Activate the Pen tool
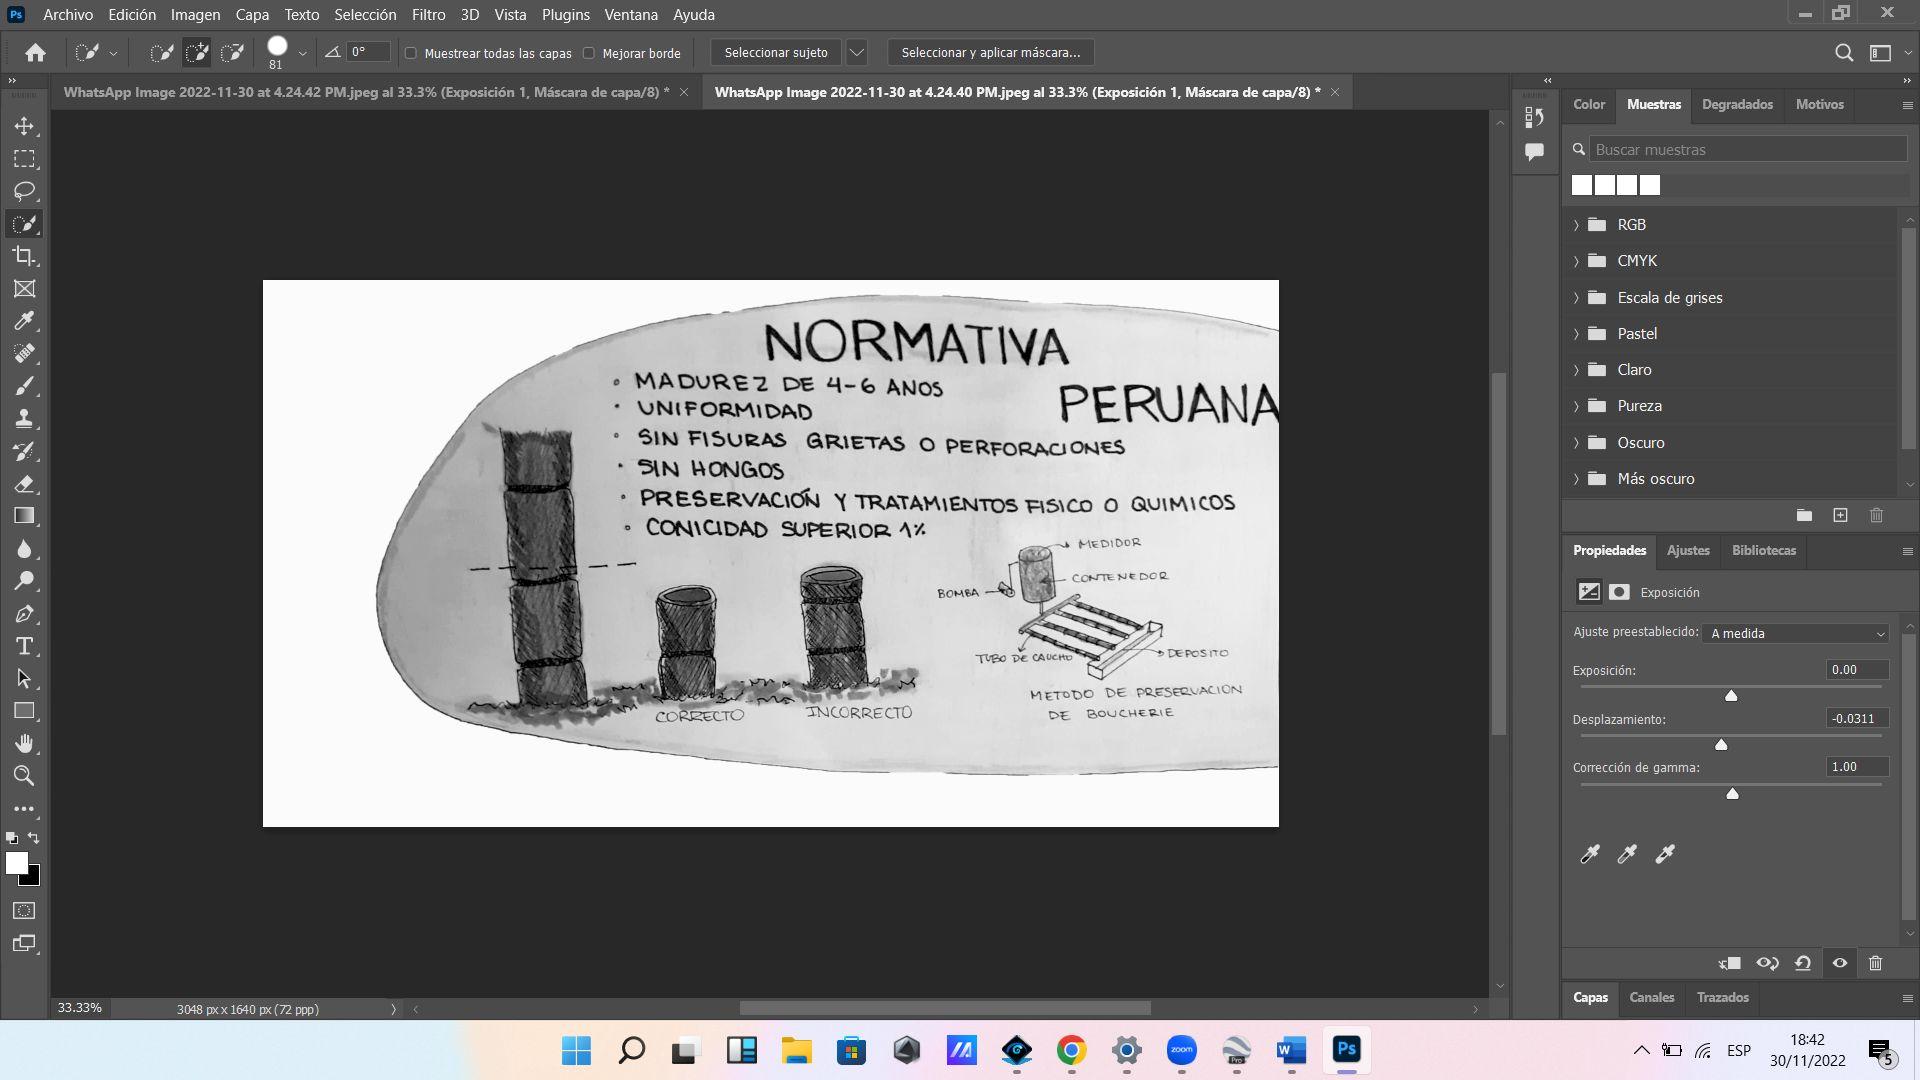This screenshot has width=1920, height=1080. point(24,614)
